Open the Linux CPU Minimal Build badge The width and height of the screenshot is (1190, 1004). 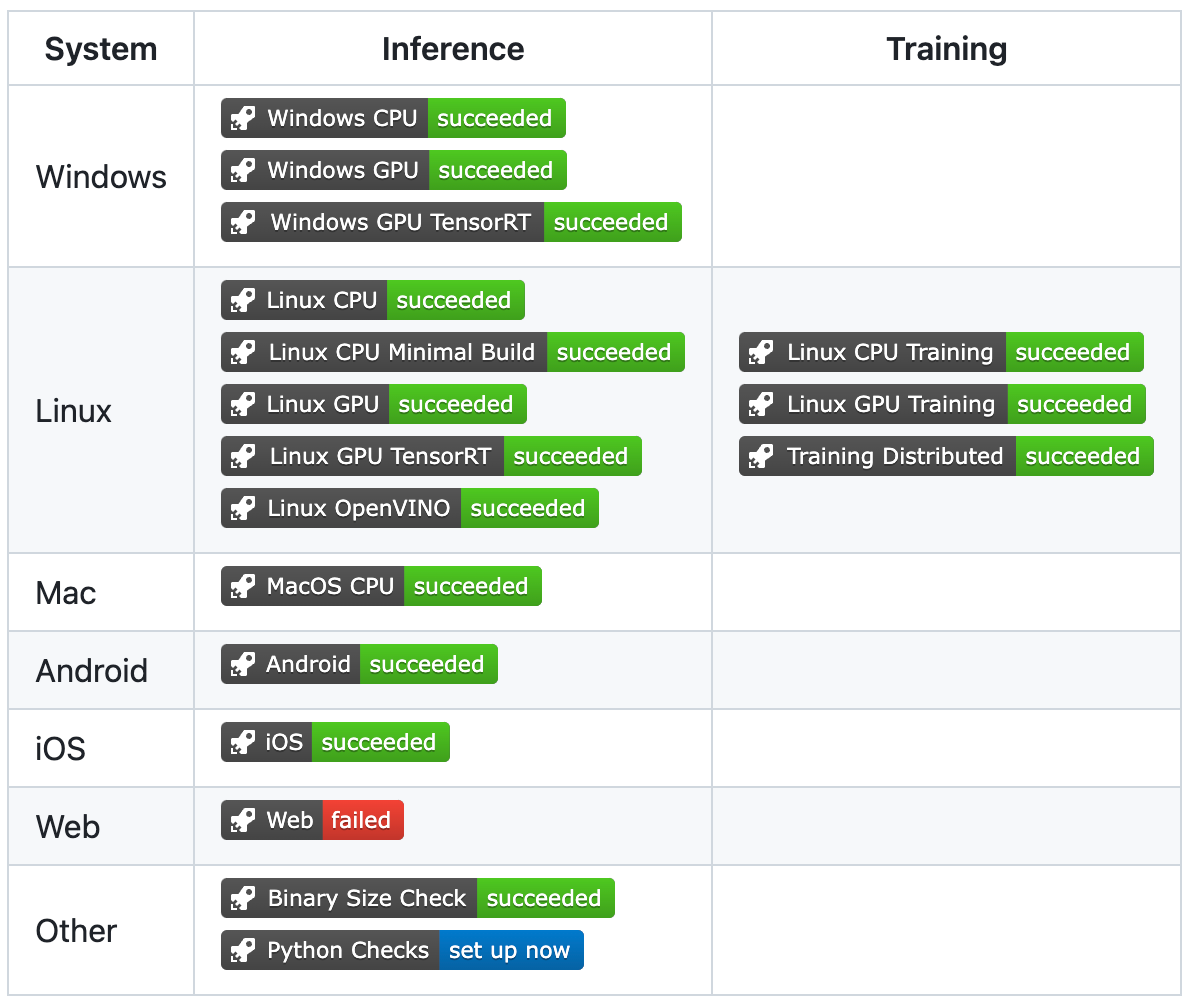[x=402, y=353]
